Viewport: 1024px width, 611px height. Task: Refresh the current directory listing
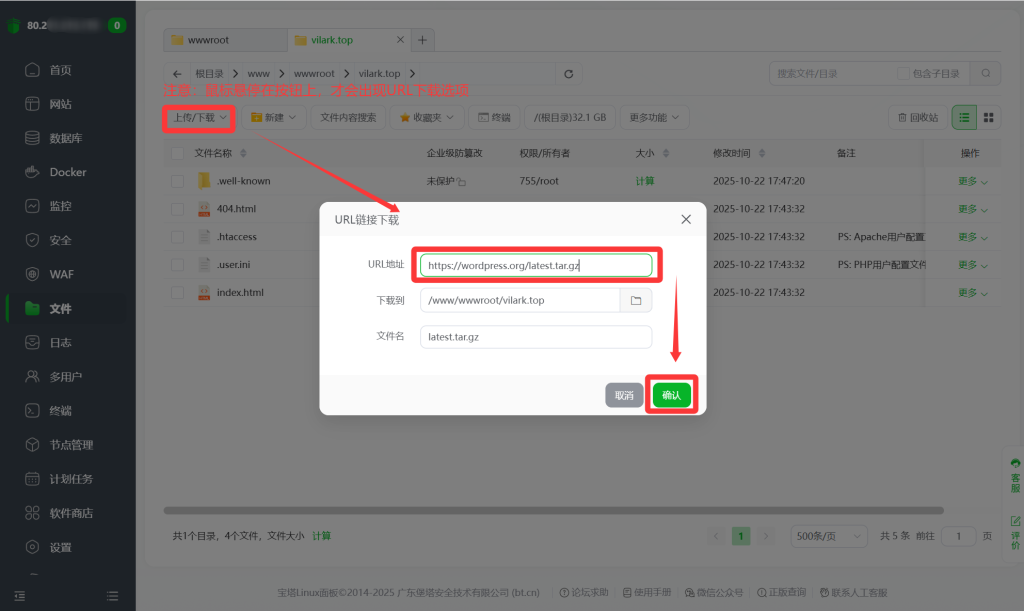coord(568,73)
